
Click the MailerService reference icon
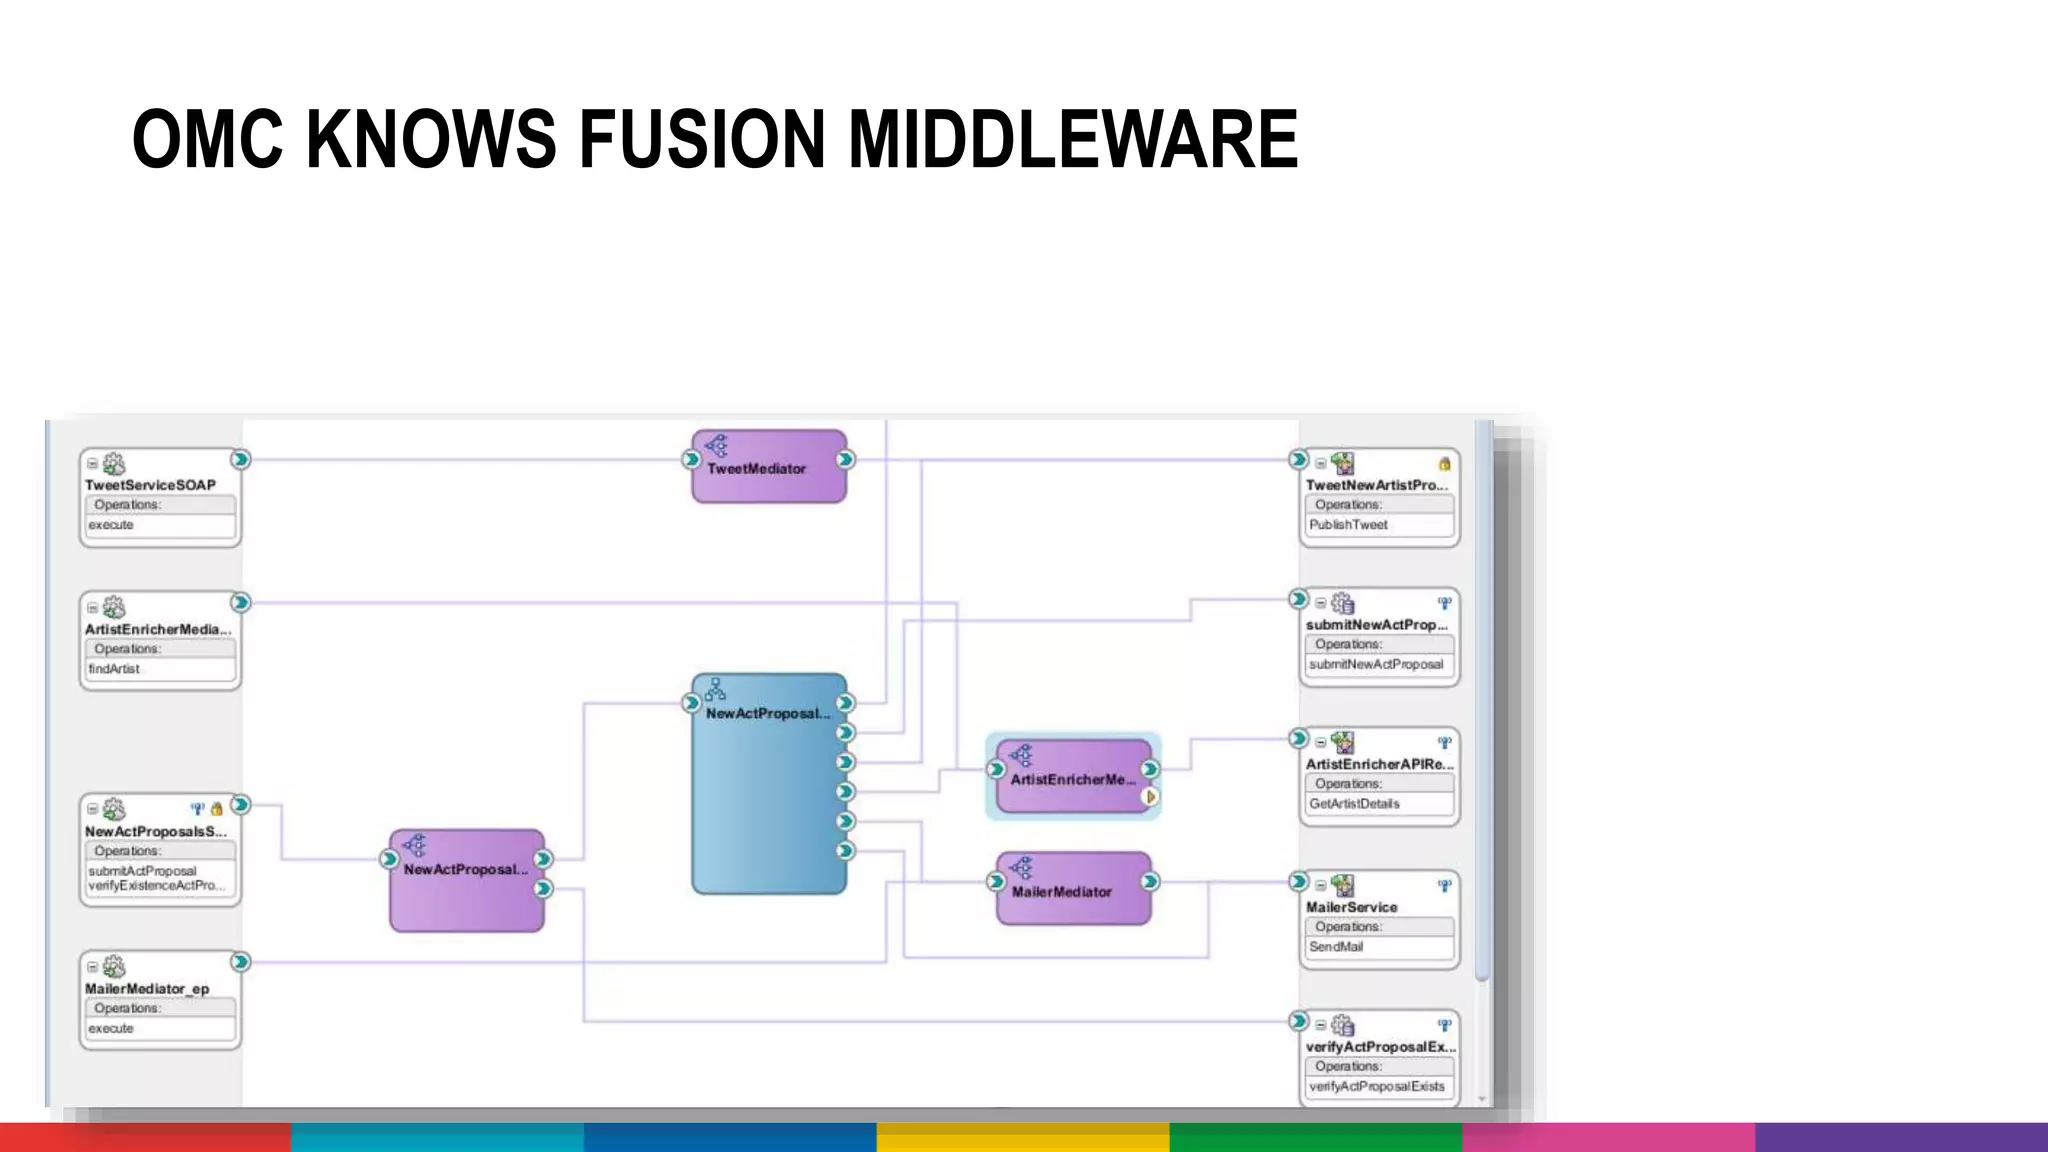pyautogui.click(x=1343, y=886)
